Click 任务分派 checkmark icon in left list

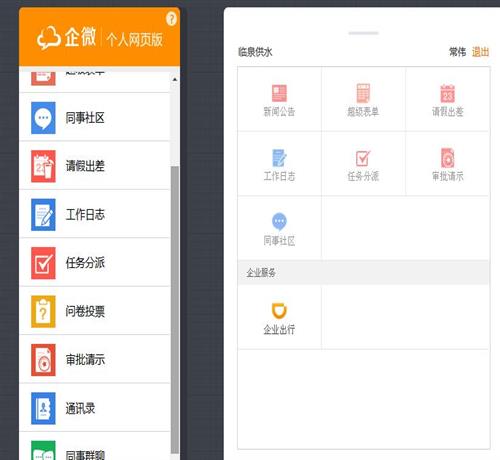coord(43,263)
